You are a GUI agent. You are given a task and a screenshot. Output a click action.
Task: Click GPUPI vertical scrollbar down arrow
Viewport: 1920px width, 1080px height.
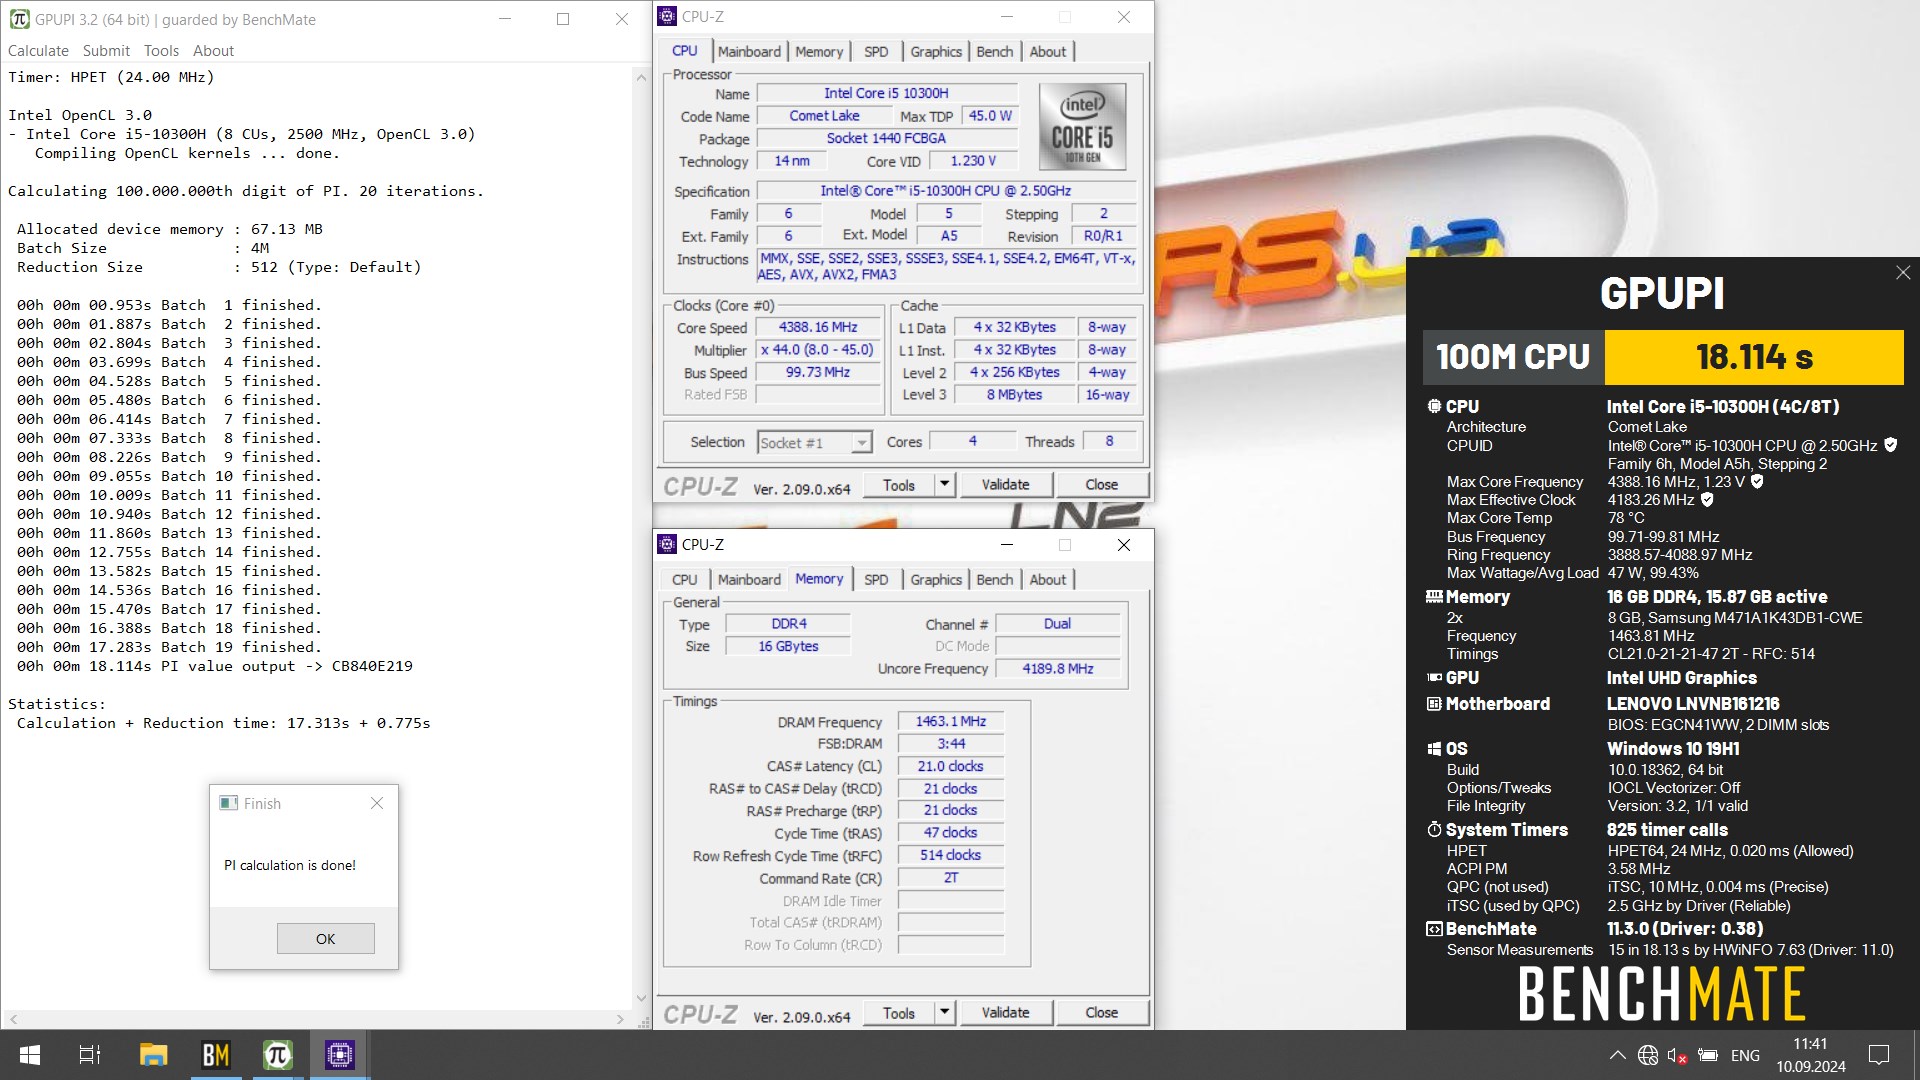click(642, 998)
